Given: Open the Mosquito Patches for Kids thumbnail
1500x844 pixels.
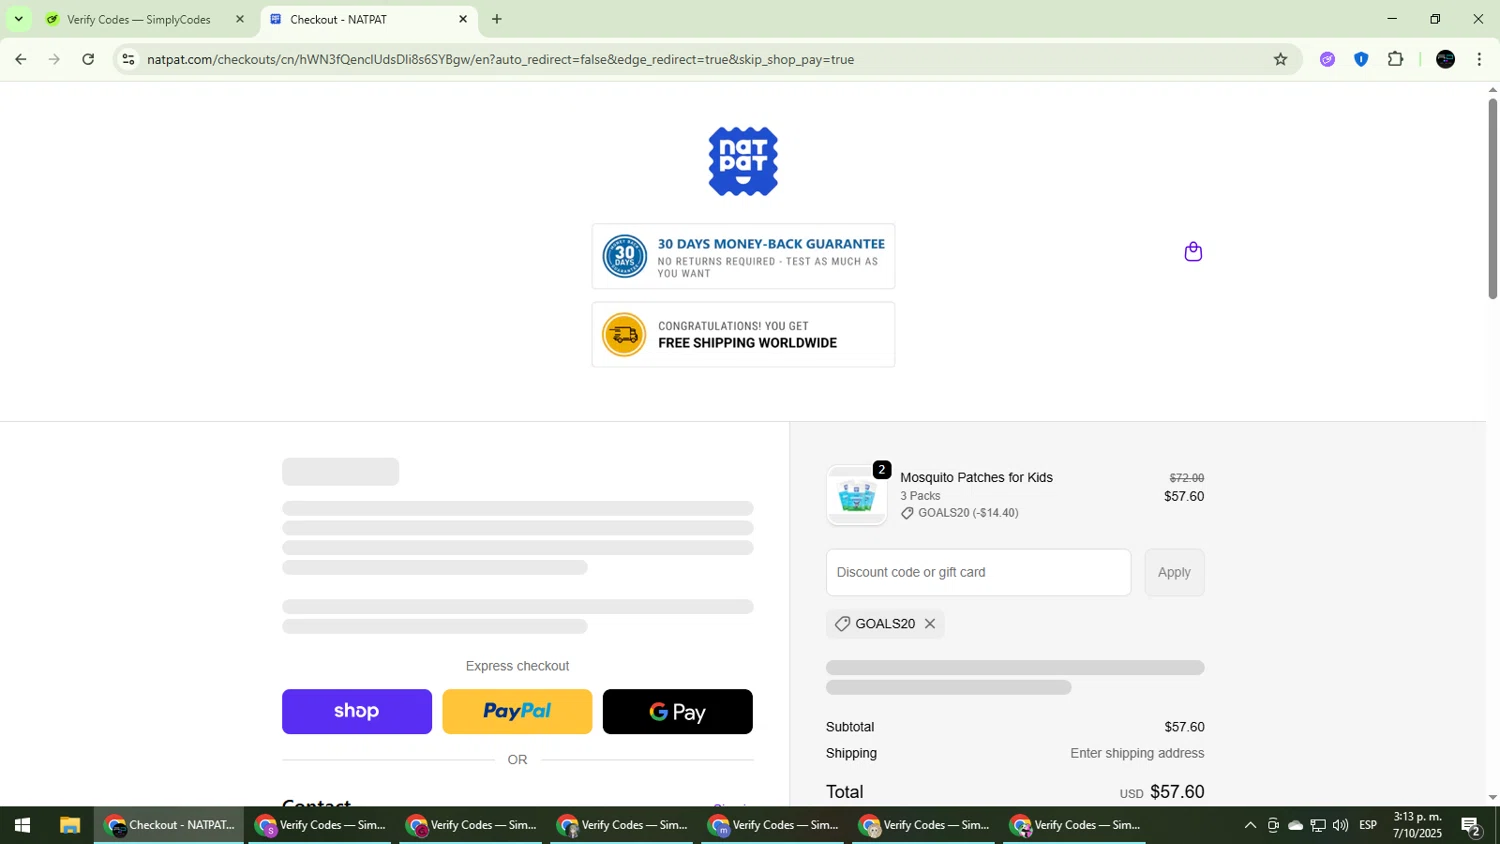Looking at the screenshot, I should tap(857, 496).
